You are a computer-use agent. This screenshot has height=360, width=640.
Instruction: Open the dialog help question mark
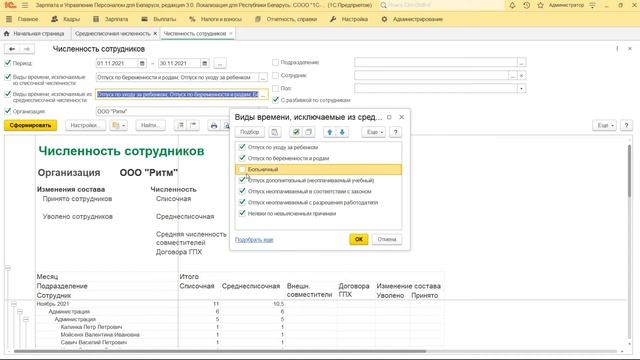(x=396, y=132)
